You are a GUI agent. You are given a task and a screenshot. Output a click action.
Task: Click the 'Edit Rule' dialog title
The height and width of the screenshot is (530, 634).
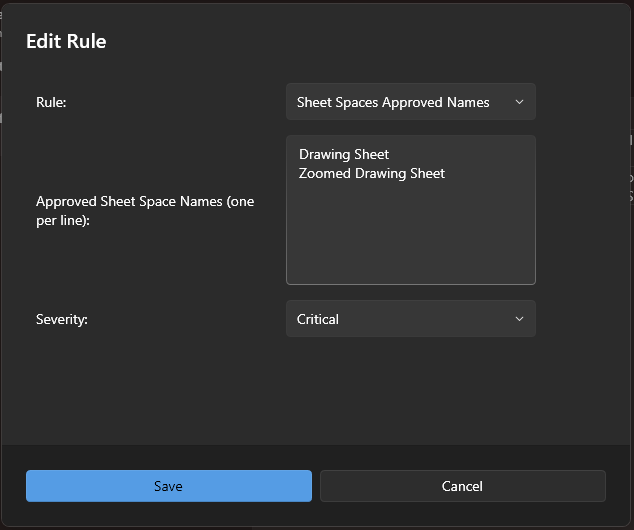point(66,41)
